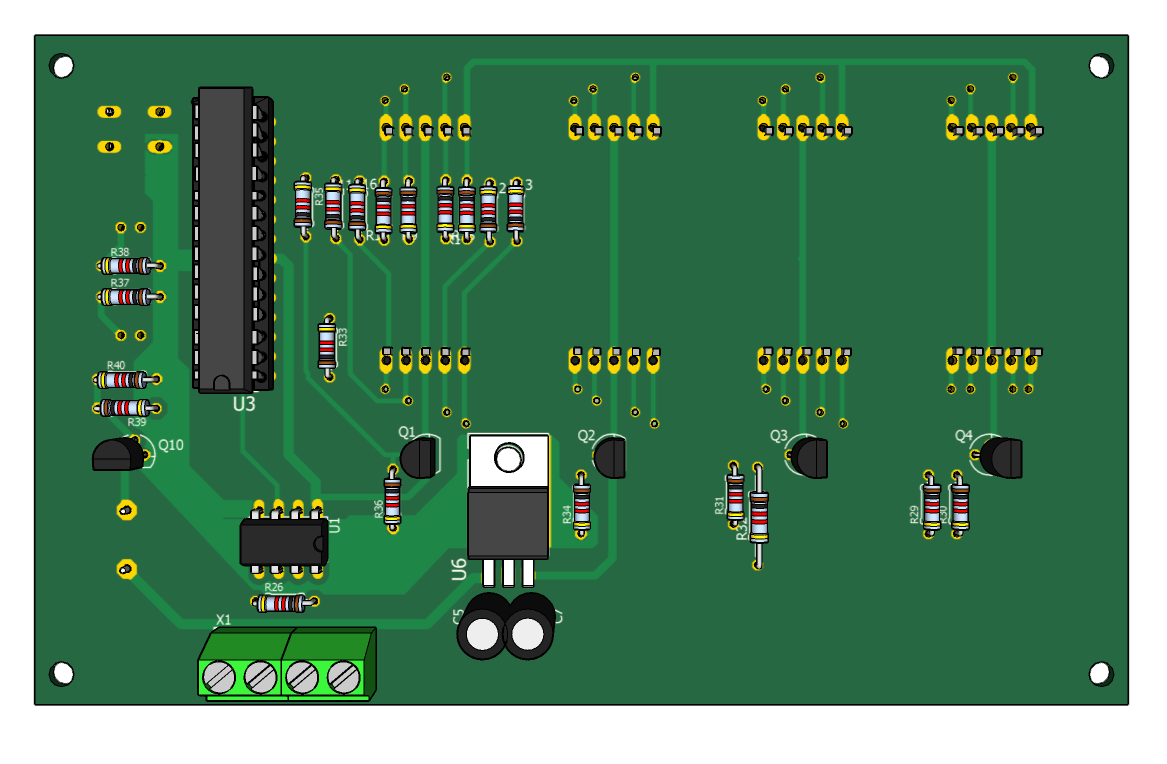Click transistor Q4
This screenshot has height=764, width=1167.
pos(1001,457)
